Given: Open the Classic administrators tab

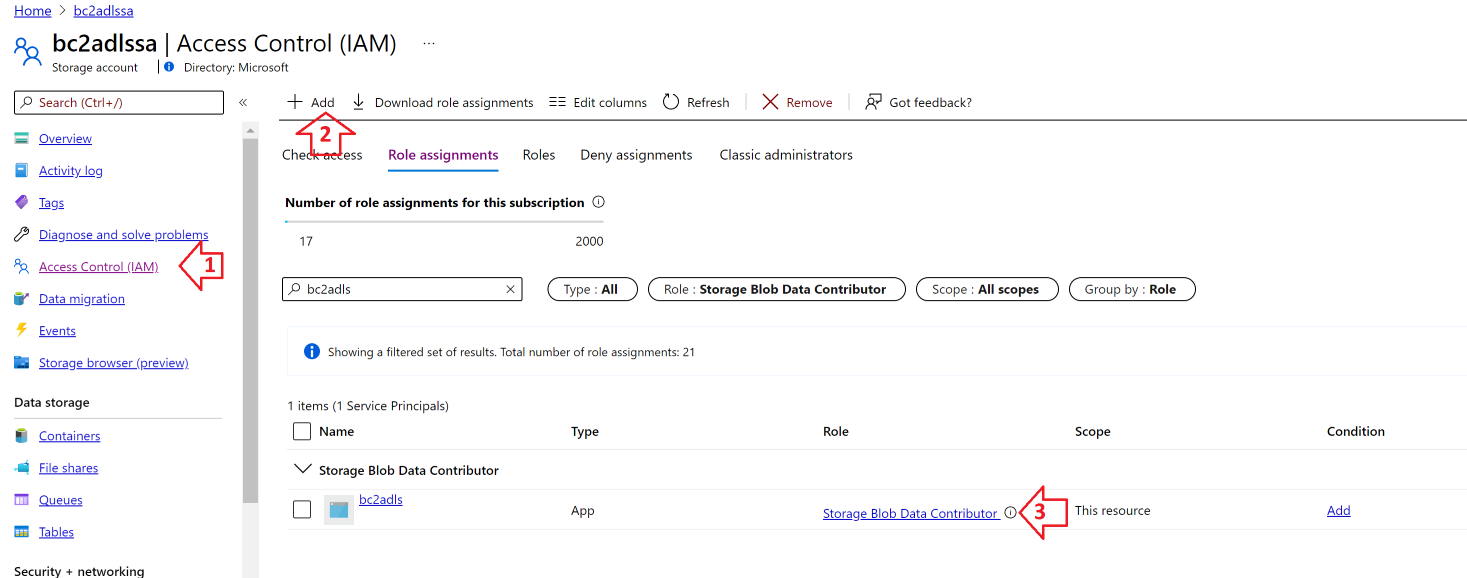Looking at the screenshot, I should tap(786, 155).
